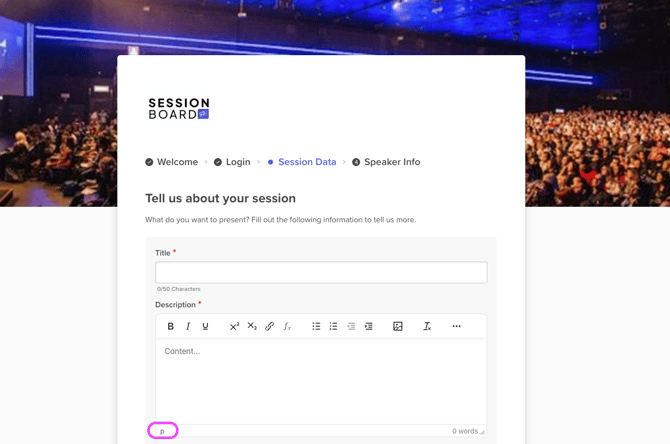Screen dimensions: 670x444
Task: Insert an image into the description
Action: tap(397, 326)
